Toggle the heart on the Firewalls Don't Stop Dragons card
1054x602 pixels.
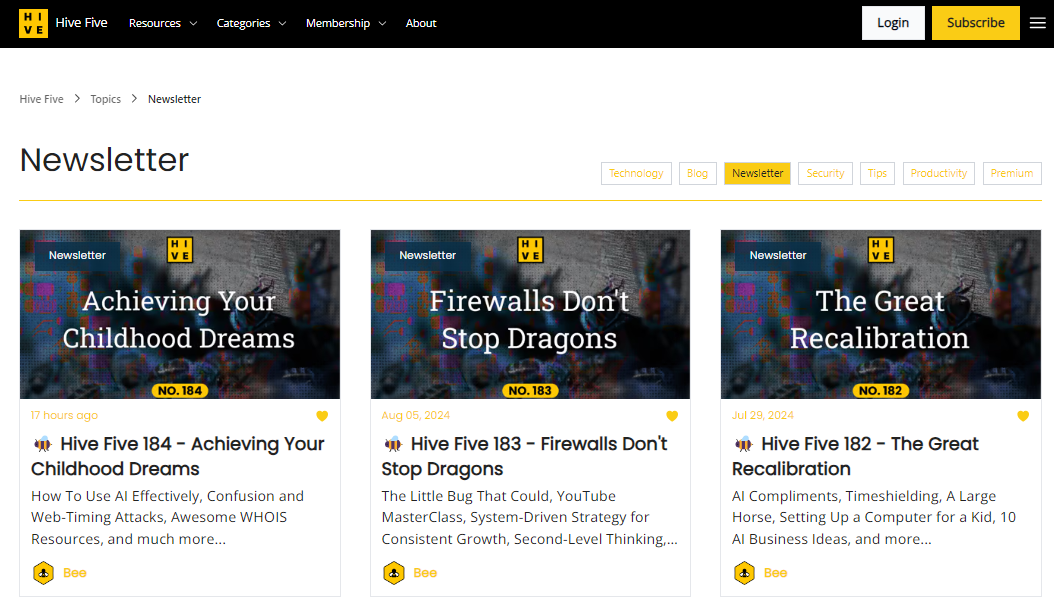click(x=672, y=415)
